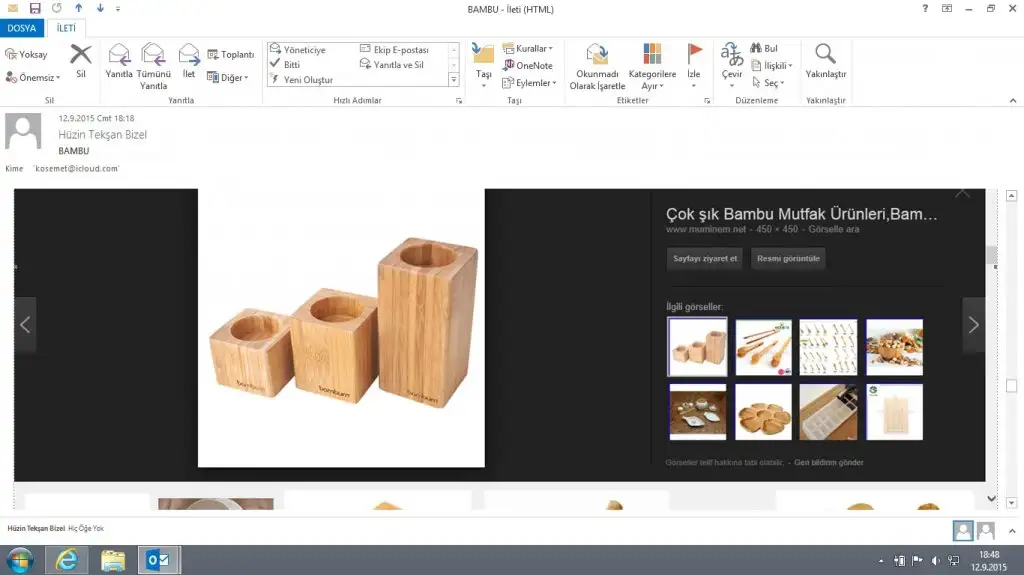Click the next image right arrow

[973, 325]
